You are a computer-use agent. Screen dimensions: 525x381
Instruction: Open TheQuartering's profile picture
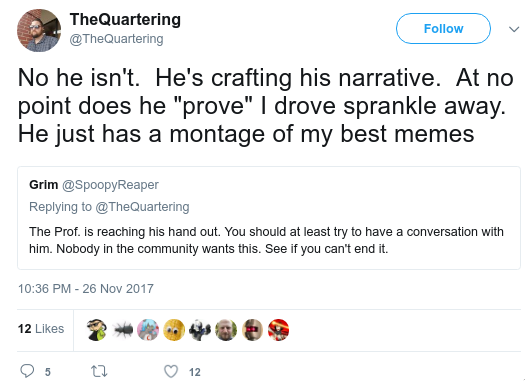[39, 30]
